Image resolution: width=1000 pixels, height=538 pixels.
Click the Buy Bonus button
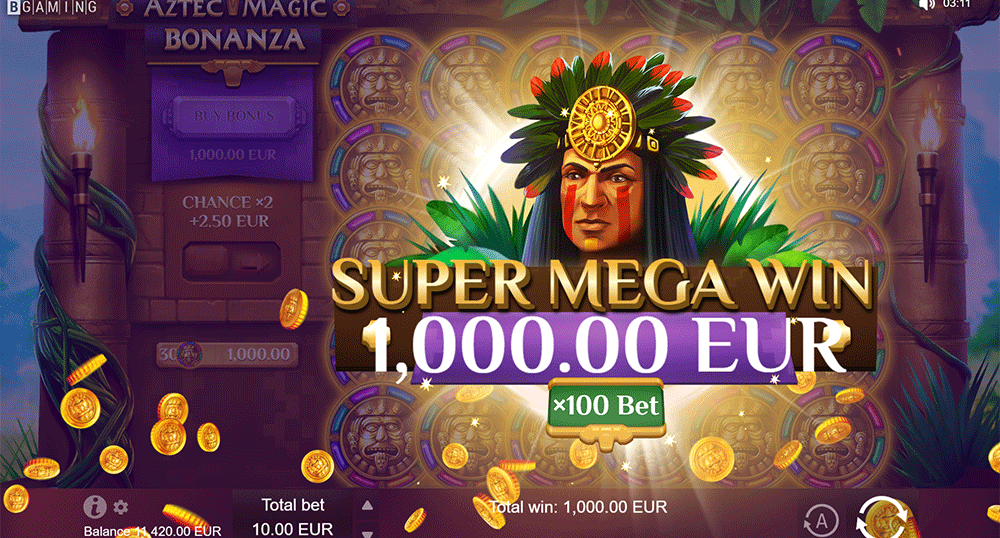233,117
